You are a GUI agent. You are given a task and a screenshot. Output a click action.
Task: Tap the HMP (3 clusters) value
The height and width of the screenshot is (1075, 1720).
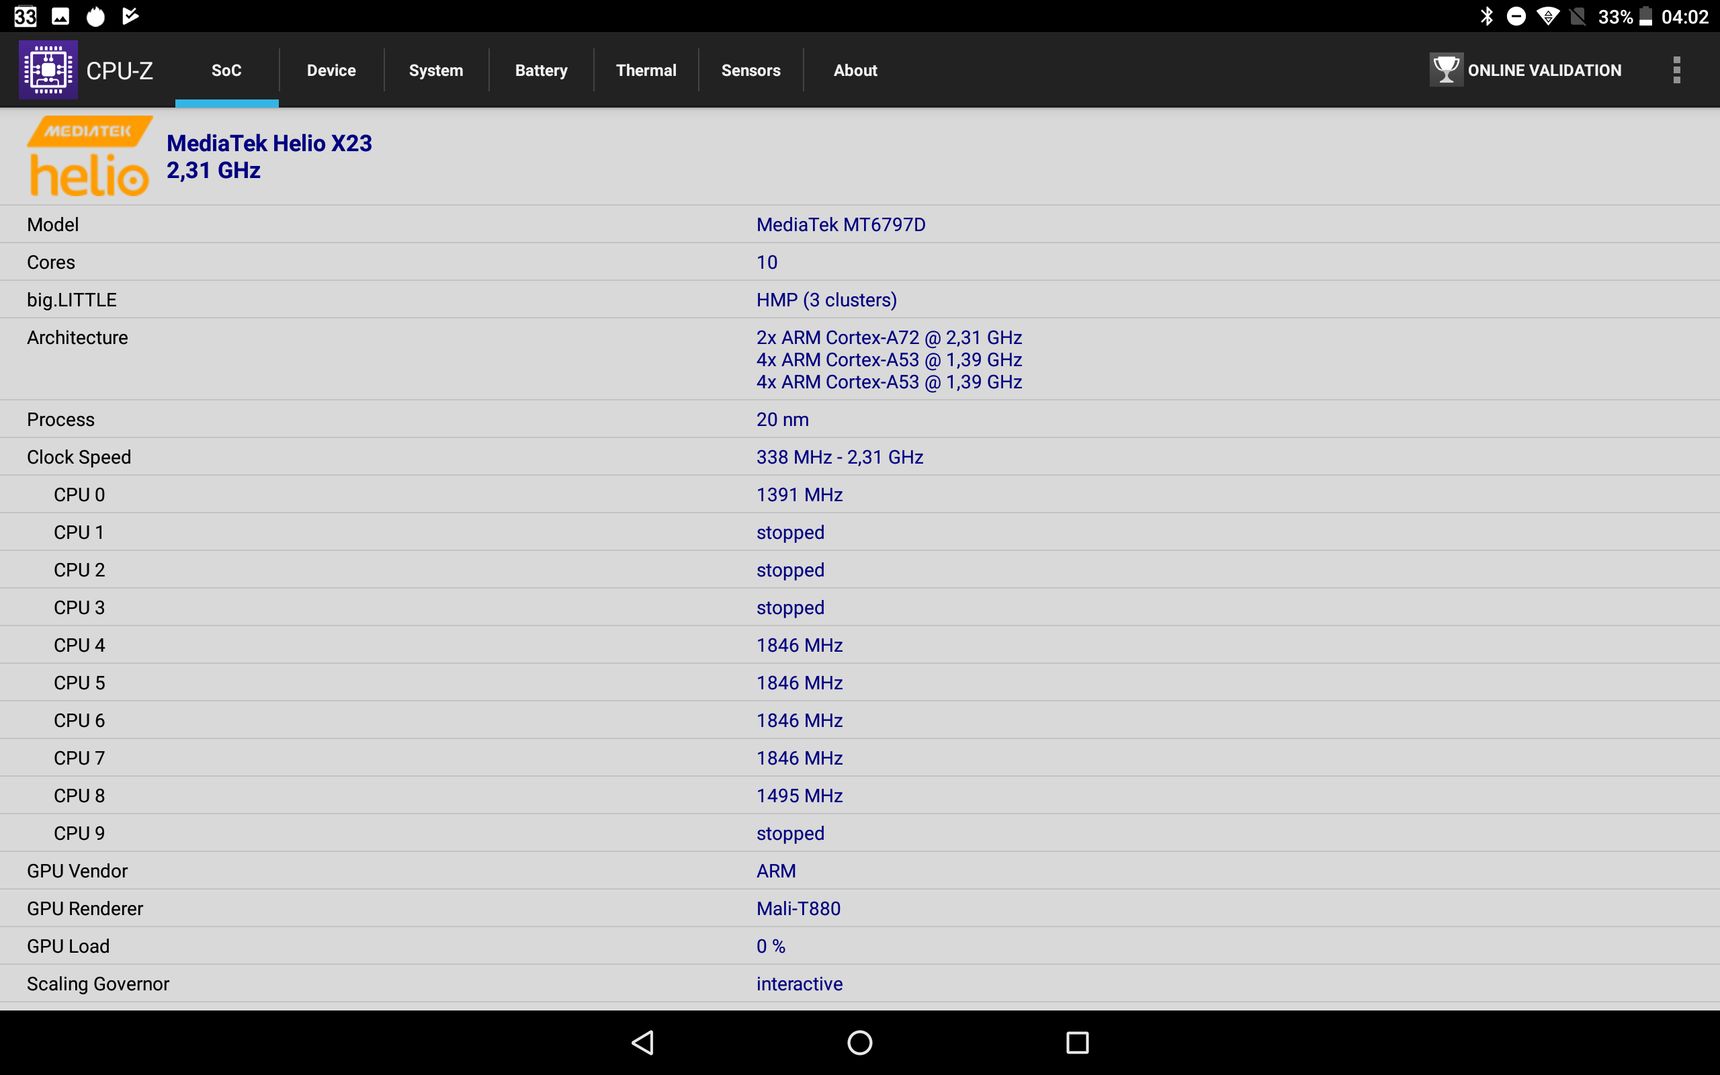(827, 300)
